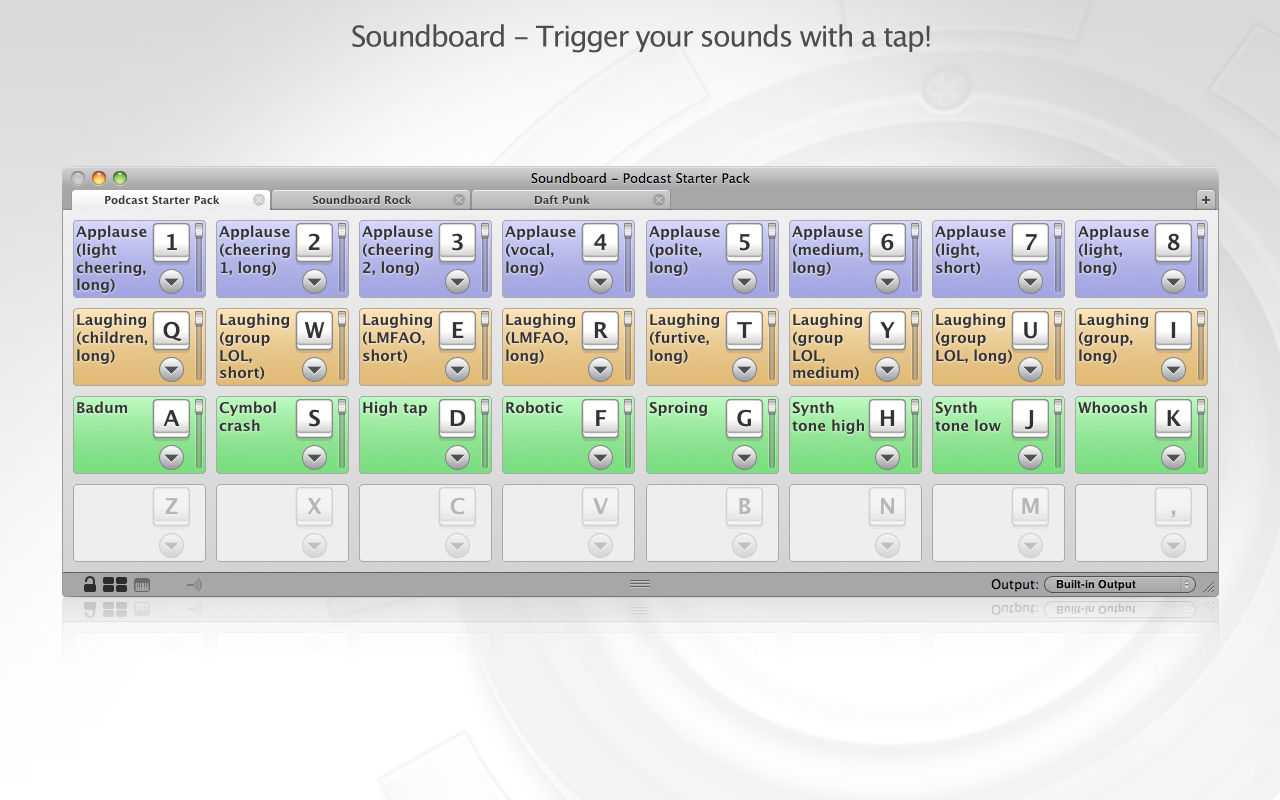Trigger the E key for Laughing LMFAO short
1280x800 pixels.
click(x=457, y=331)
